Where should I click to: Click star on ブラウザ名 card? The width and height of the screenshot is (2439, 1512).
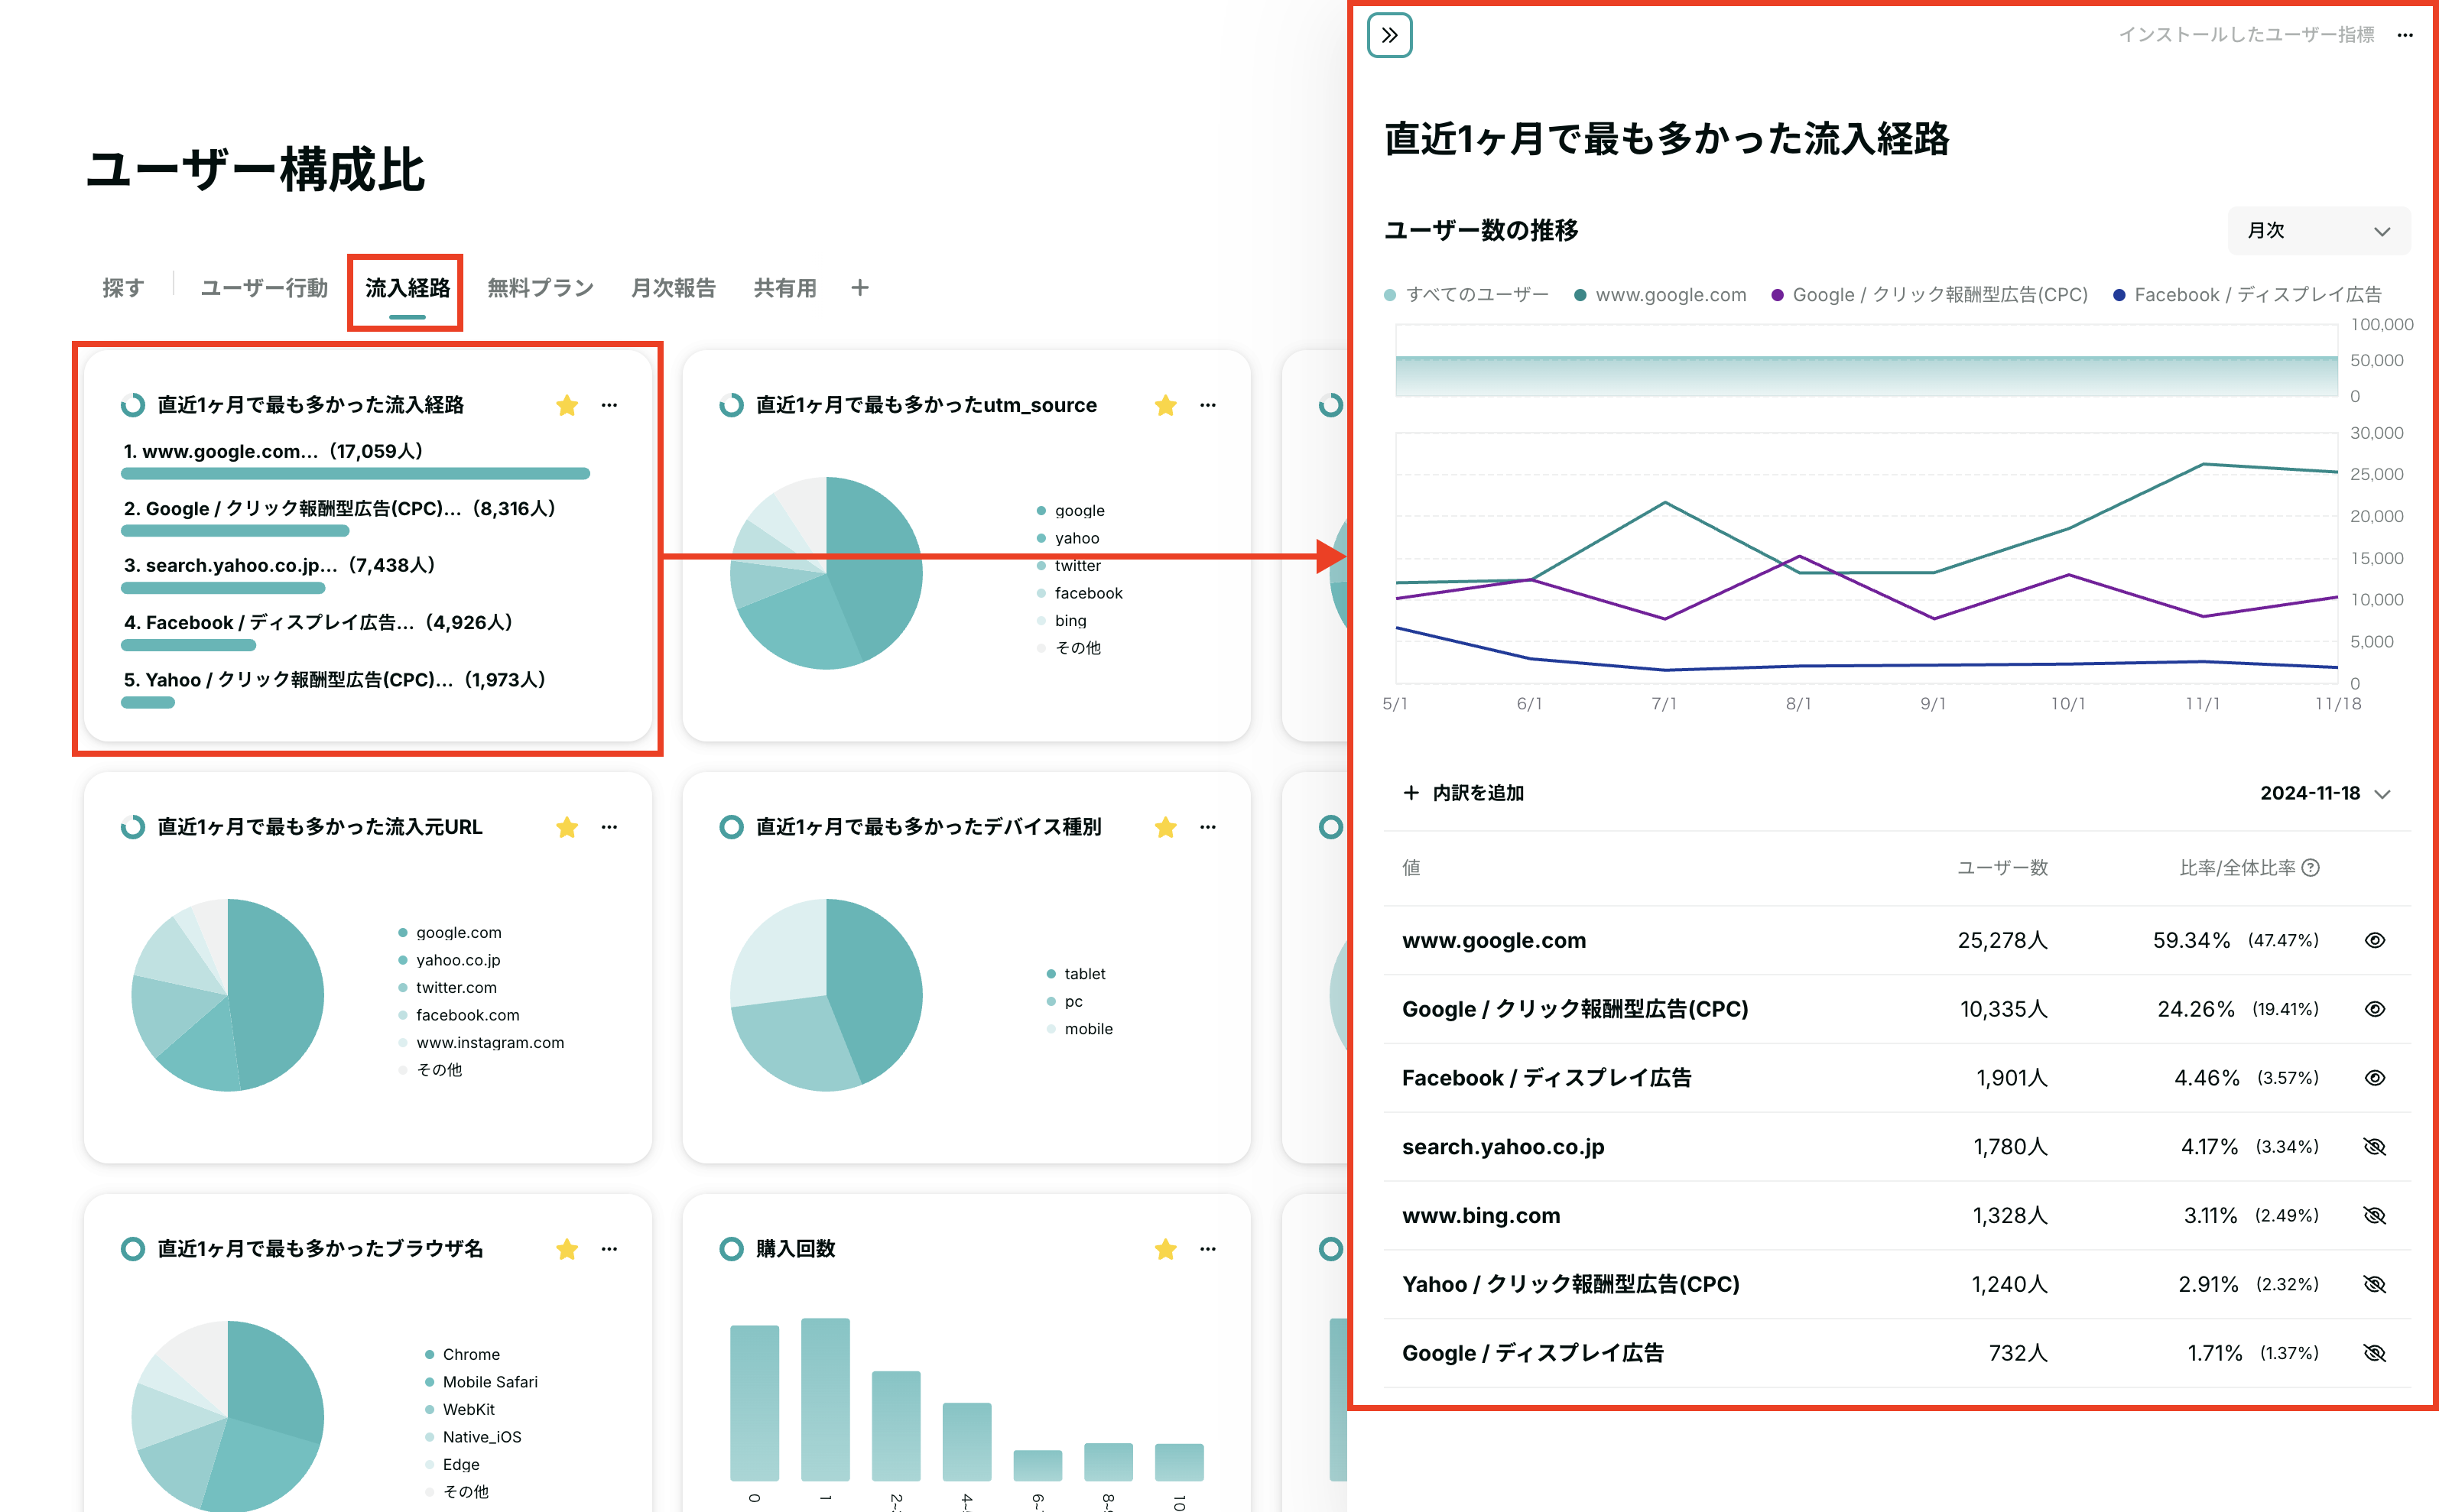click(567, 1249)
